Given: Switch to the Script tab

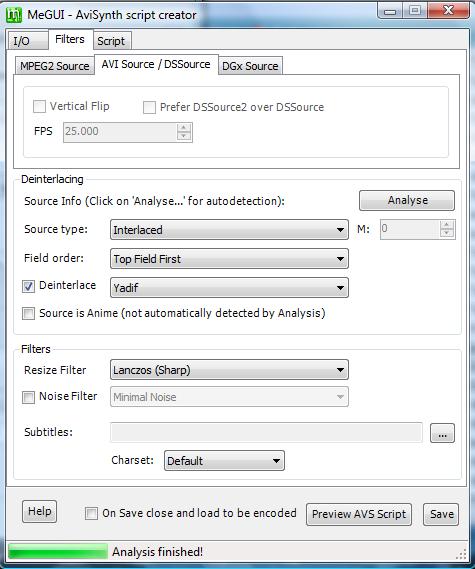Looking at the screenshot, I should tap(112, 41).
